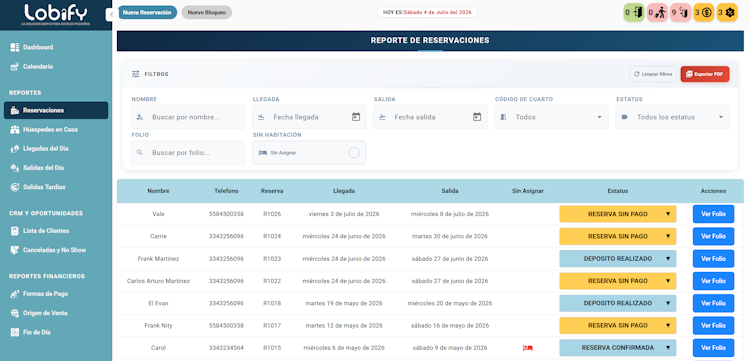Open status dropdown for Vale's reservation
750x361 pixels.
tap(618, 214)
